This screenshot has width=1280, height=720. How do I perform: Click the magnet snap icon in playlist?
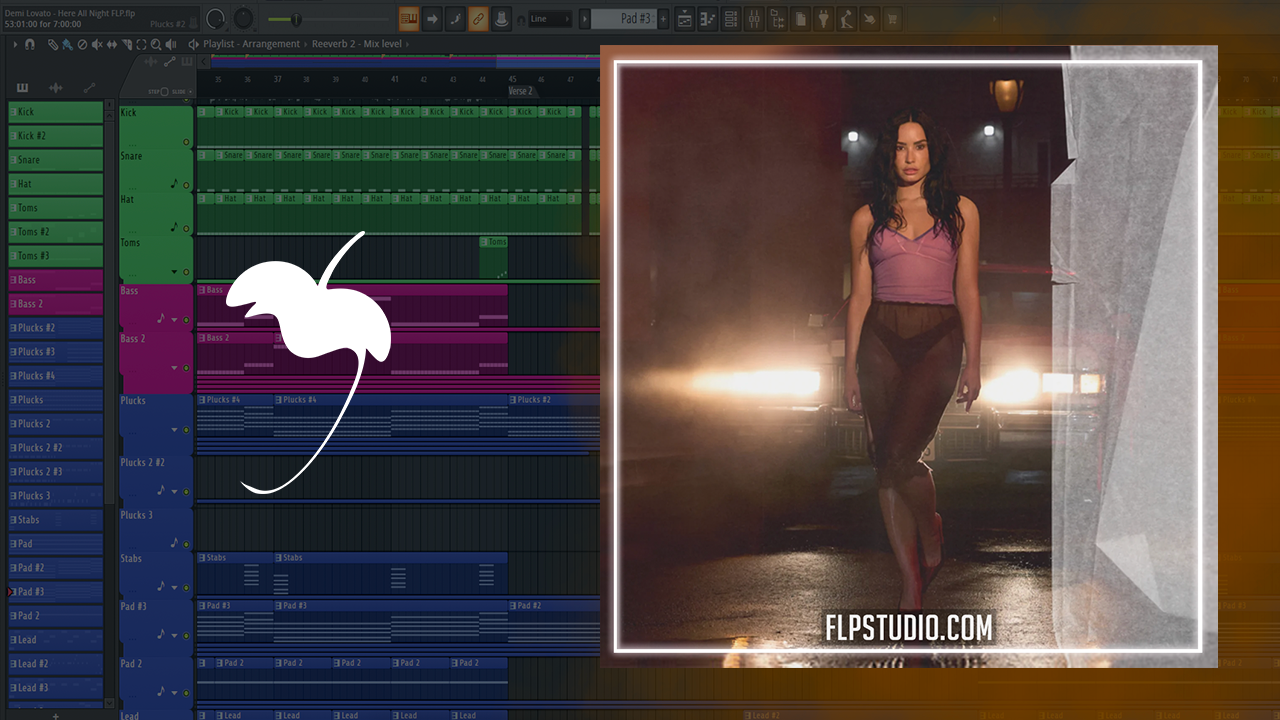click(30, 44)
